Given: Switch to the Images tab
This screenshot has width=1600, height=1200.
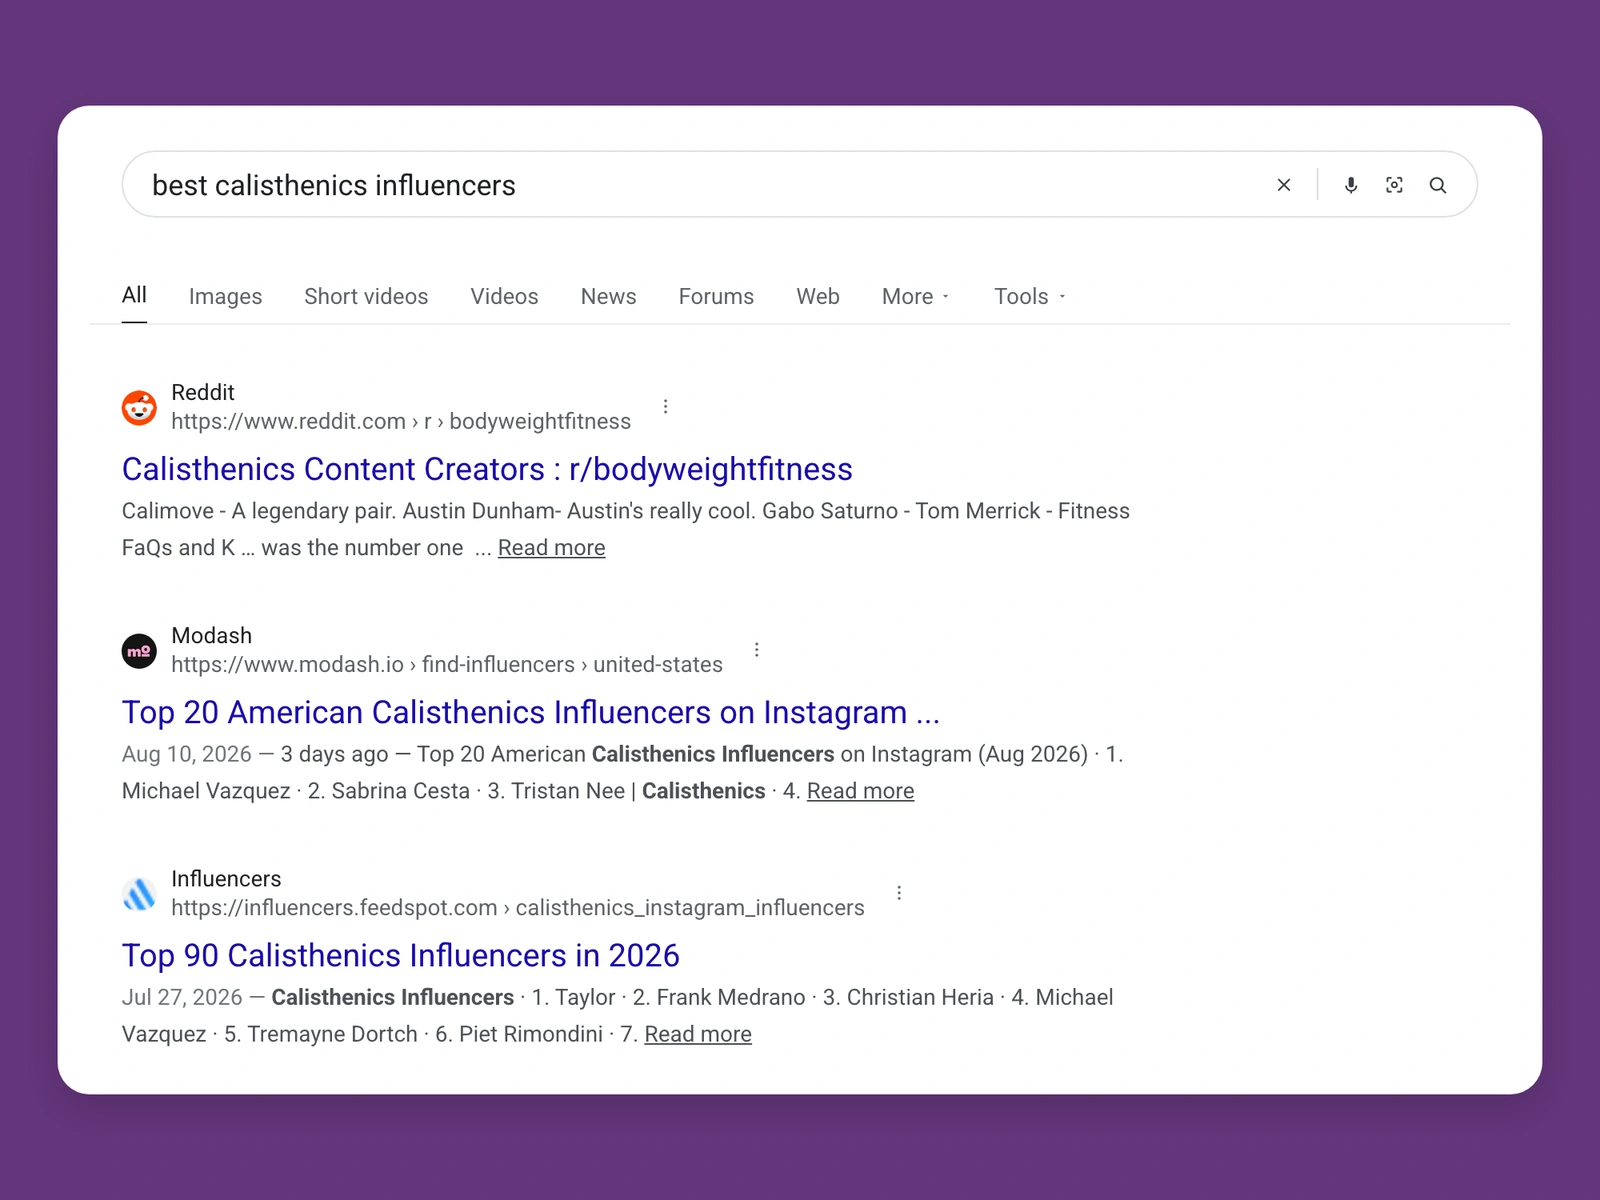Looking at the screenshot, I should [x=225, y=297].
